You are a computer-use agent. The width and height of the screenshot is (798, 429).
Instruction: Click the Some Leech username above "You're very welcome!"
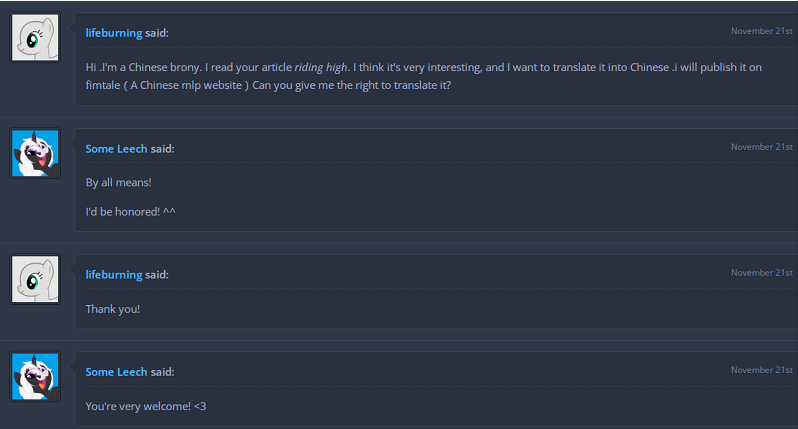[116, 372]
